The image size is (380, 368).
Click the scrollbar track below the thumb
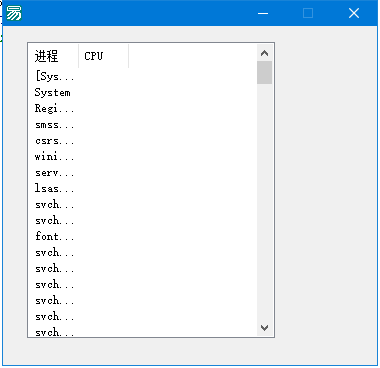(265, 202)
